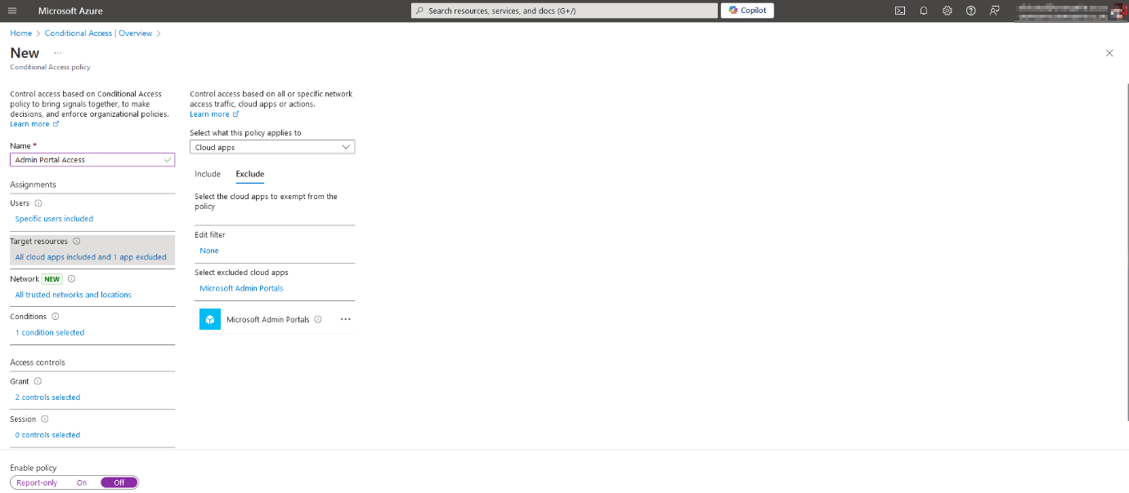
Task: Open 2 controls selected under Grant
Action: coord(48,397)
